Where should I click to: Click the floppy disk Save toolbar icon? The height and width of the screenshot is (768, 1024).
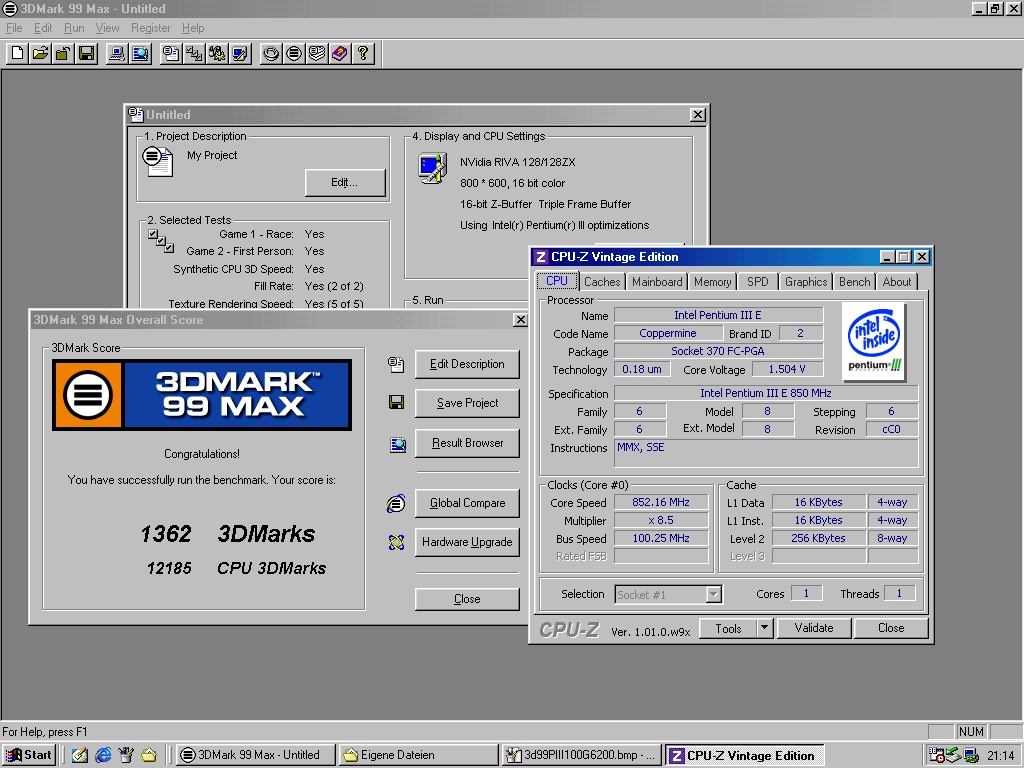(87, 53)
